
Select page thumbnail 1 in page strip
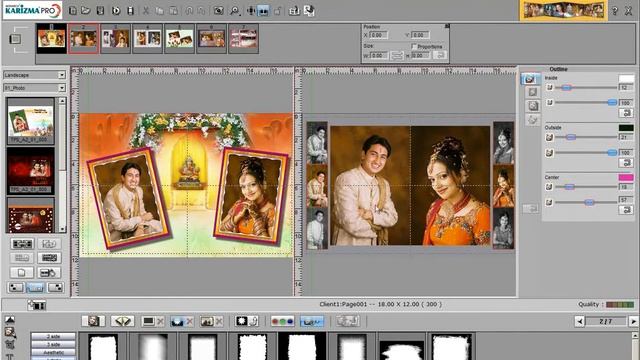click(51, 39)
